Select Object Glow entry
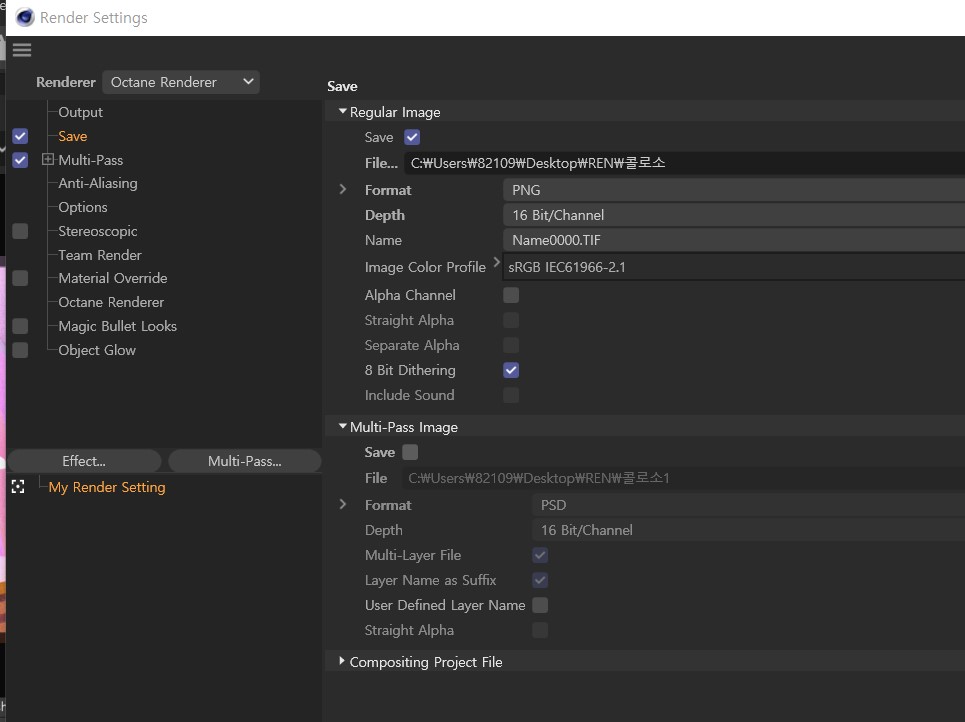 point(97,350)
